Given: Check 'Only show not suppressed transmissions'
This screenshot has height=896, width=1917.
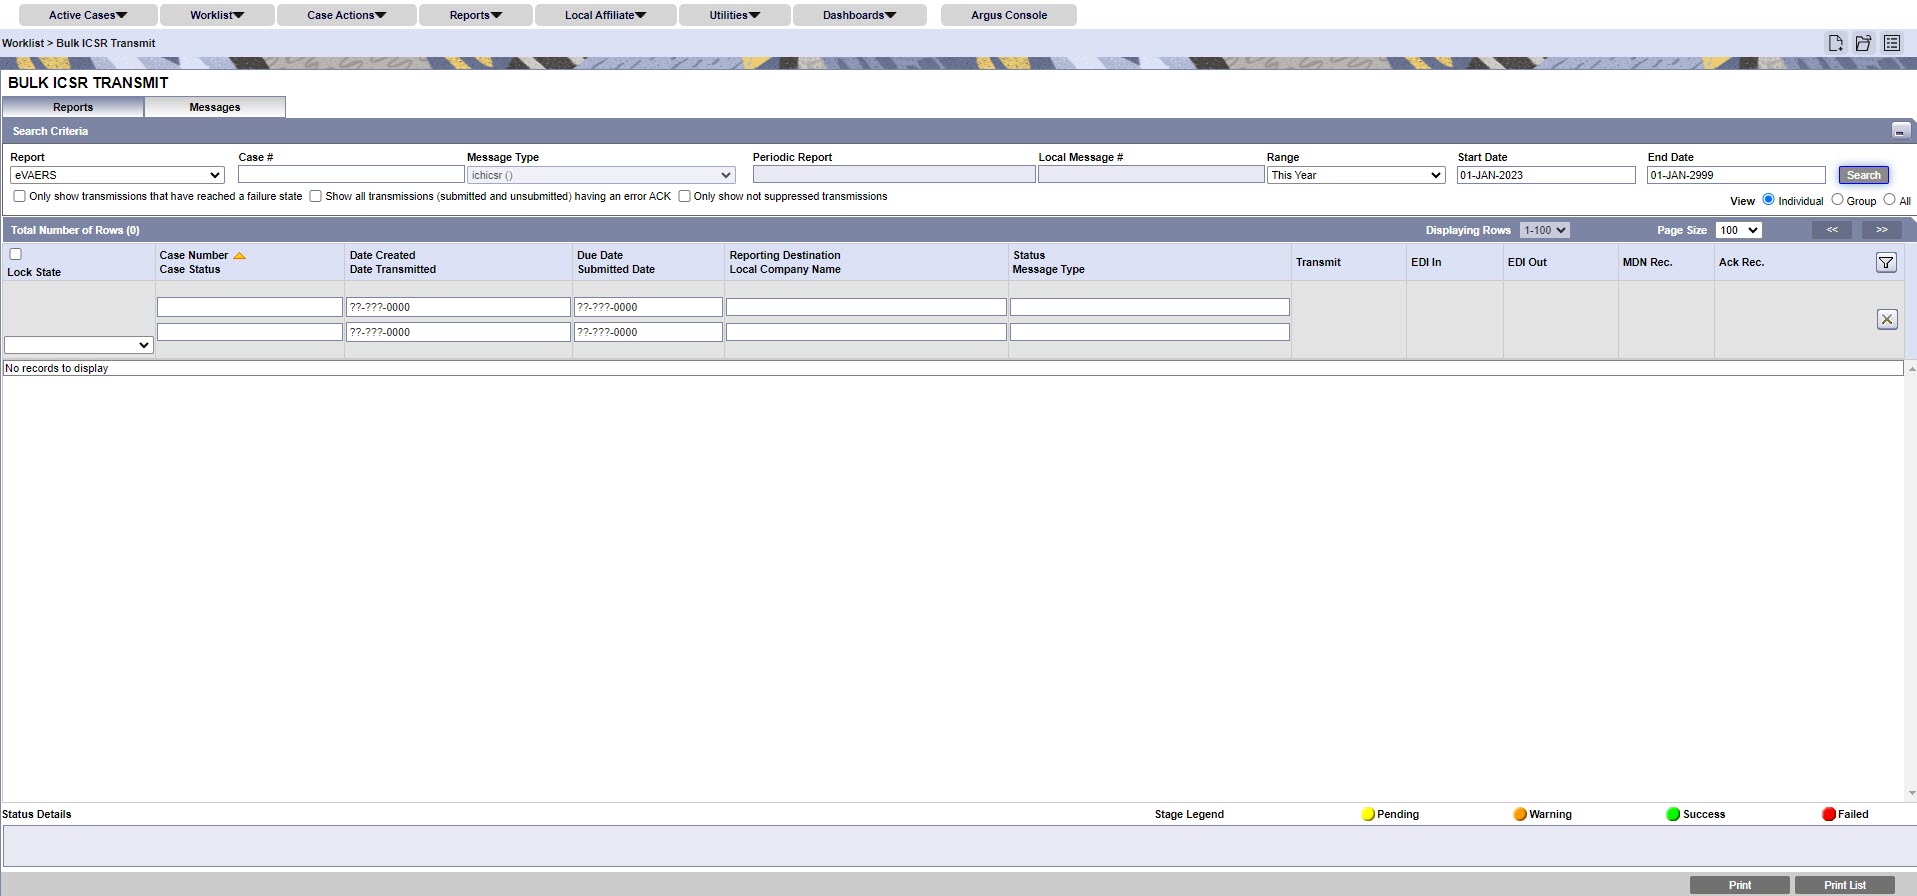Looking at the screenshot, I should point(684,196).
